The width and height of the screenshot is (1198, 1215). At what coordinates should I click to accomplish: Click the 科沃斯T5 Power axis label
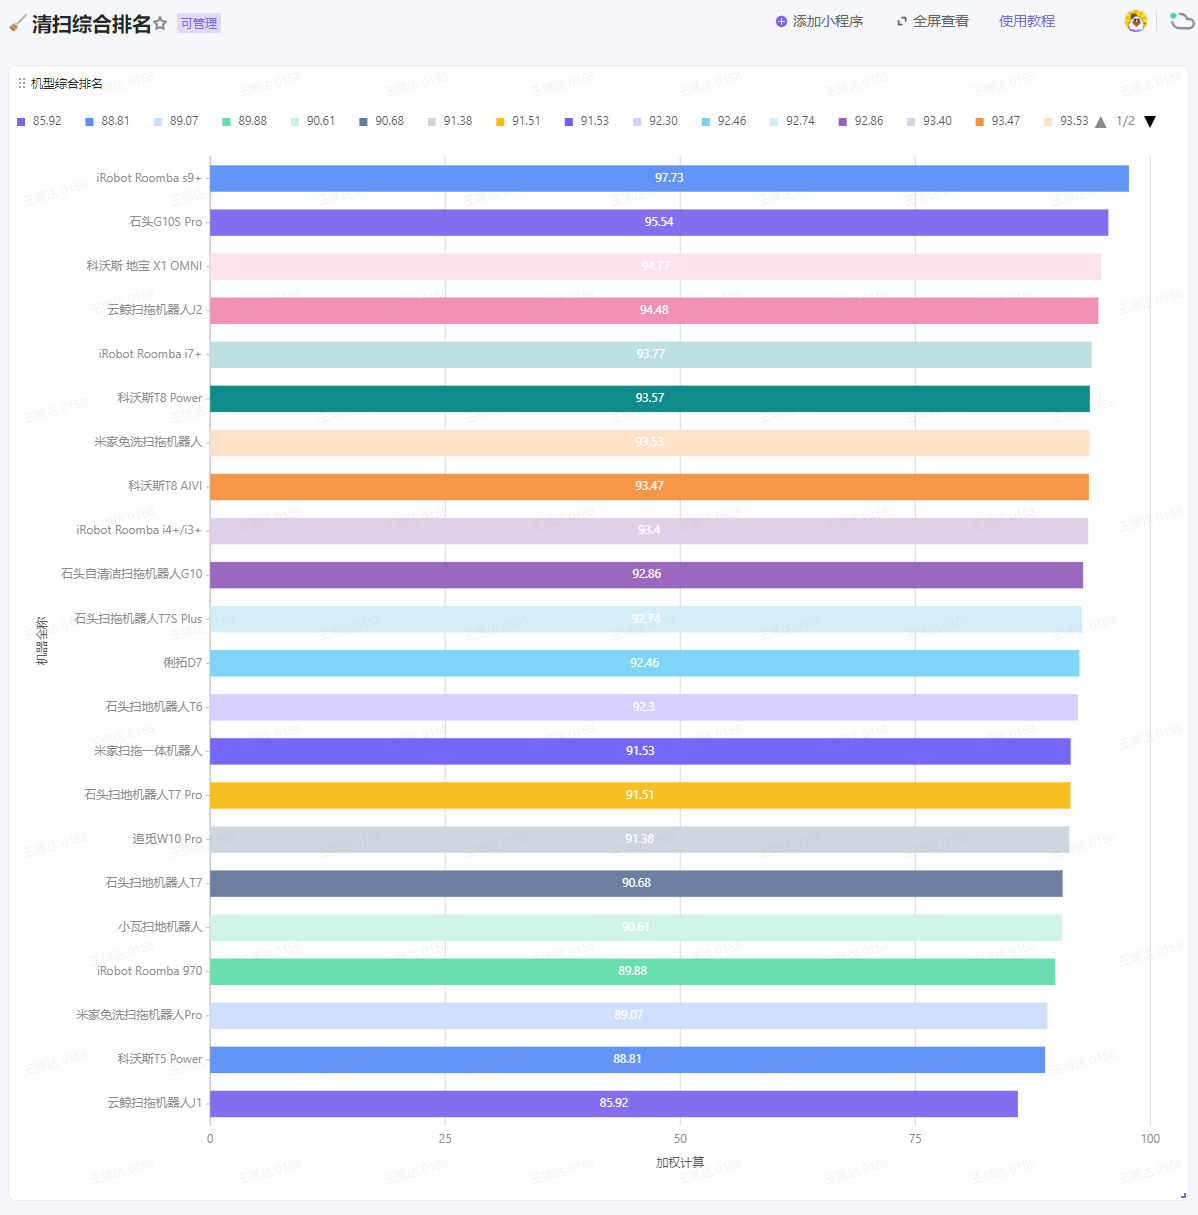tap(160, 1059)
